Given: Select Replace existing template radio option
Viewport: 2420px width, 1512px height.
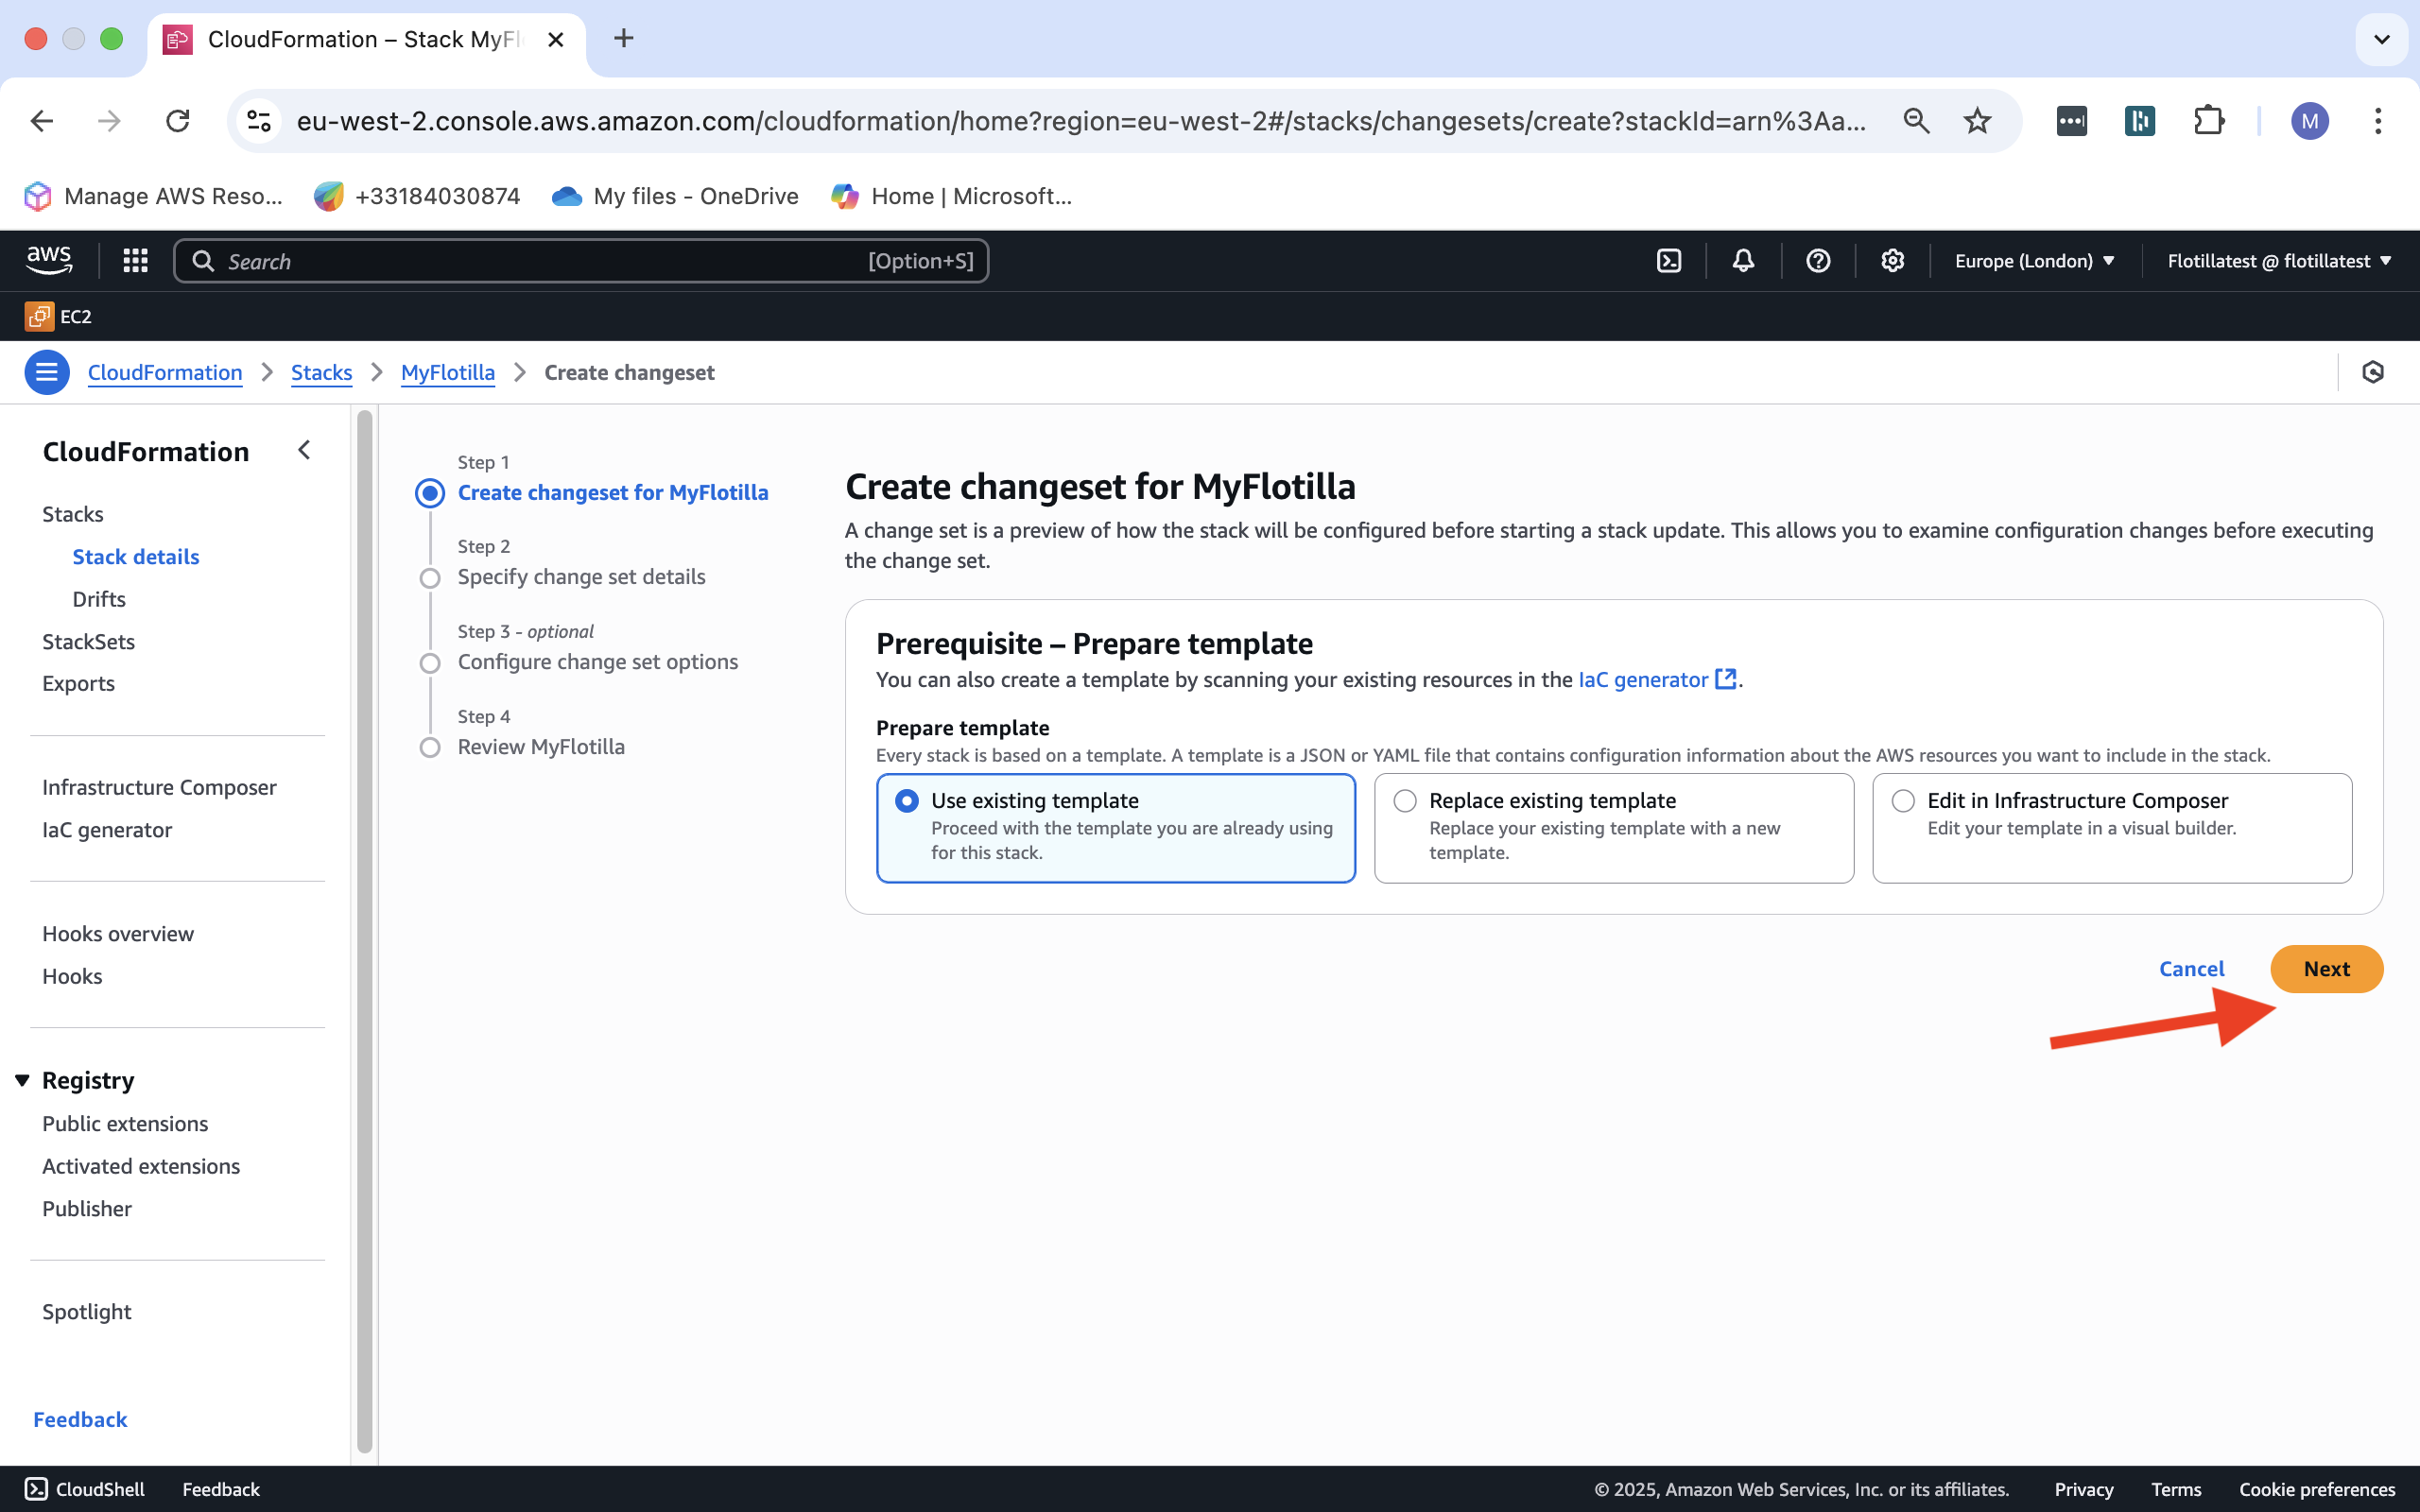Looking at the screenshot, I should point(1405,801).
